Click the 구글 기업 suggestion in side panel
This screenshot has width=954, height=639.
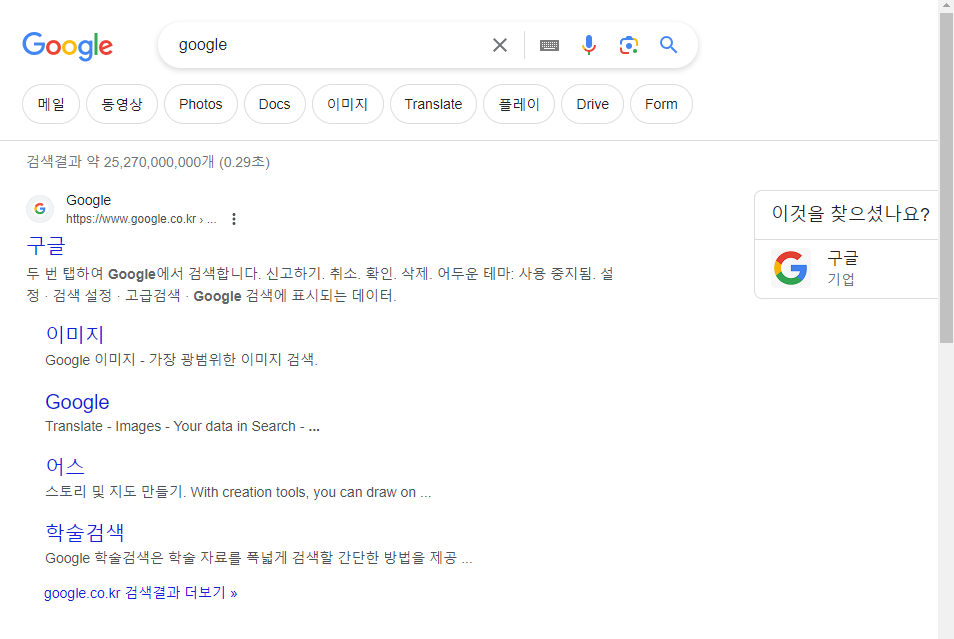(846, 268)
